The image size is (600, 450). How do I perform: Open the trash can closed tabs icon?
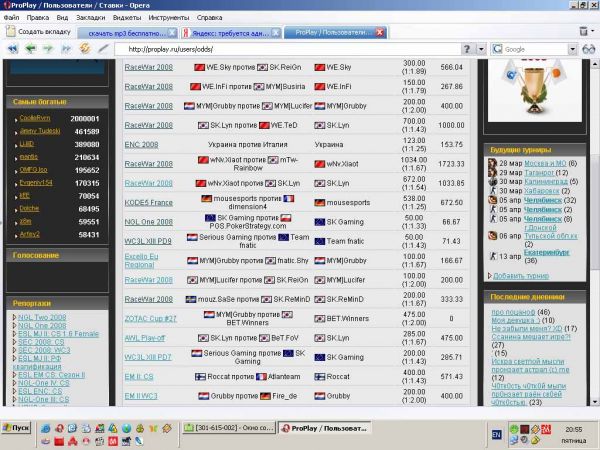tap(584, 31)
